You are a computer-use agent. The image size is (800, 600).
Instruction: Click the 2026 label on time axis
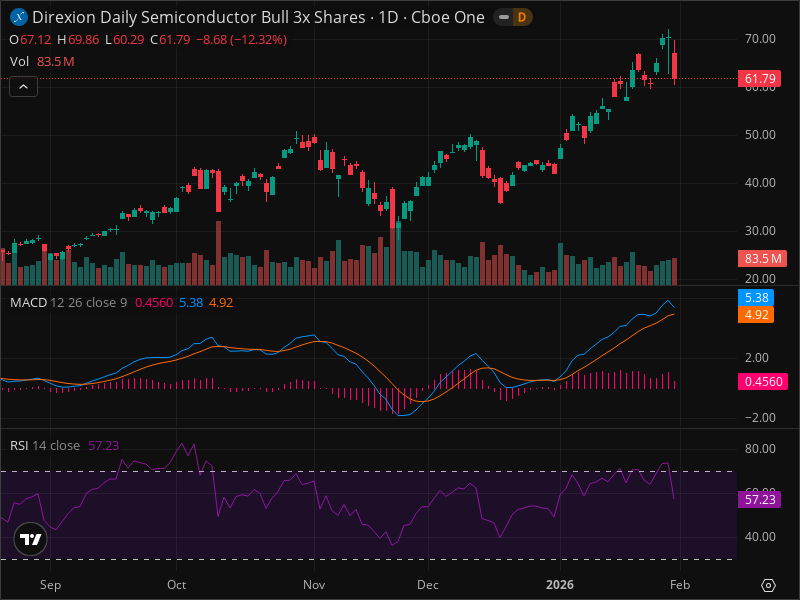pyautogui.click(x=560, y=585)
